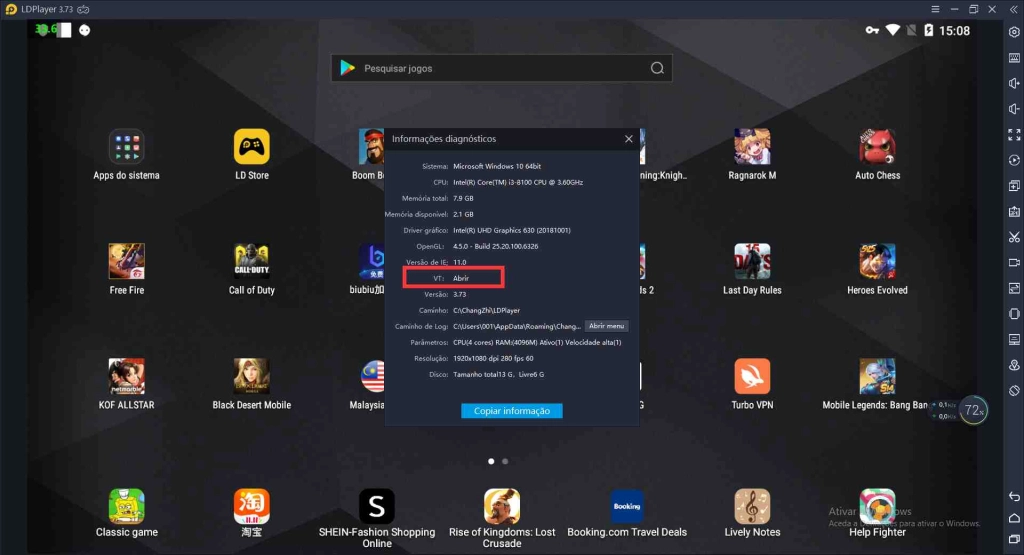Click the volume down sidebar icon
Screen dimensions: 1024x555
tap(1013, 109)
